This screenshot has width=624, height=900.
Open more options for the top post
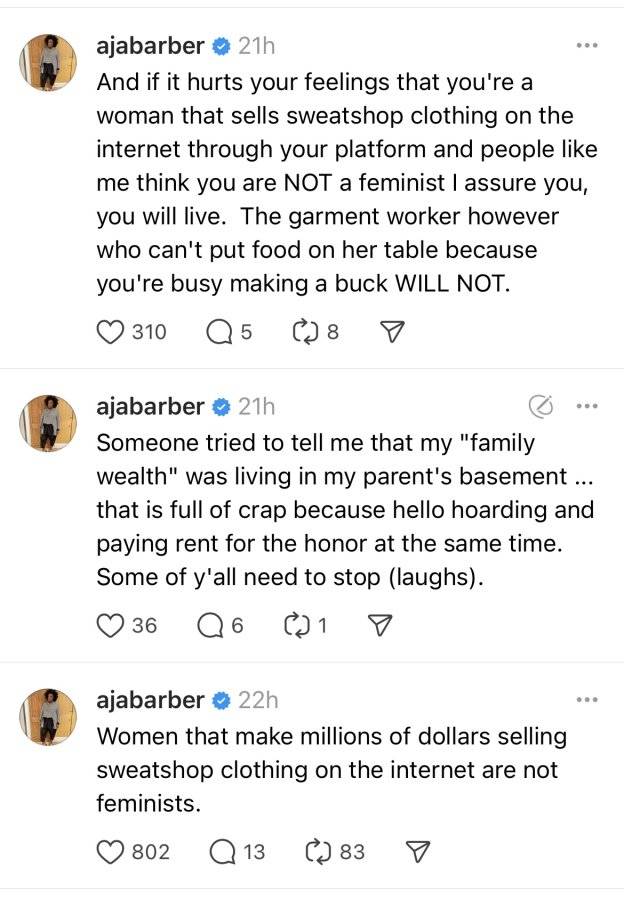tap(587, 45)
